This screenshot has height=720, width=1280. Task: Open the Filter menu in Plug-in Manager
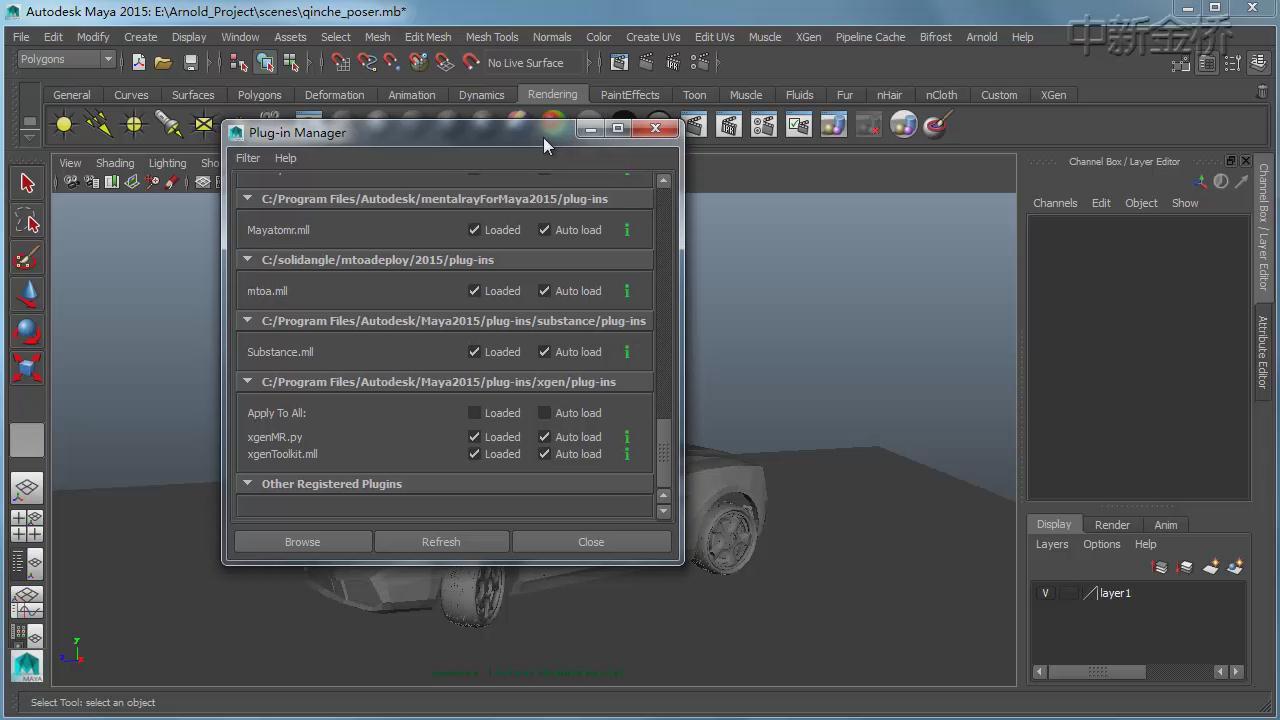pyautogui.click(x=247, y=158)
